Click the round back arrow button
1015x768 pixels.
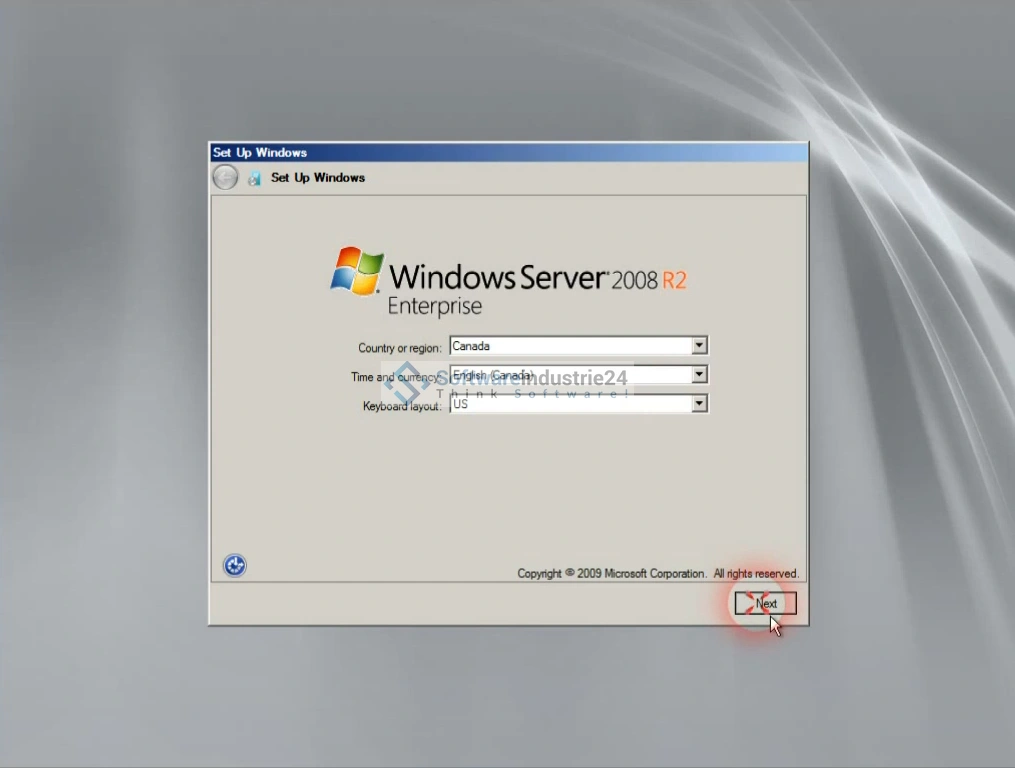[x=225, y=178]
